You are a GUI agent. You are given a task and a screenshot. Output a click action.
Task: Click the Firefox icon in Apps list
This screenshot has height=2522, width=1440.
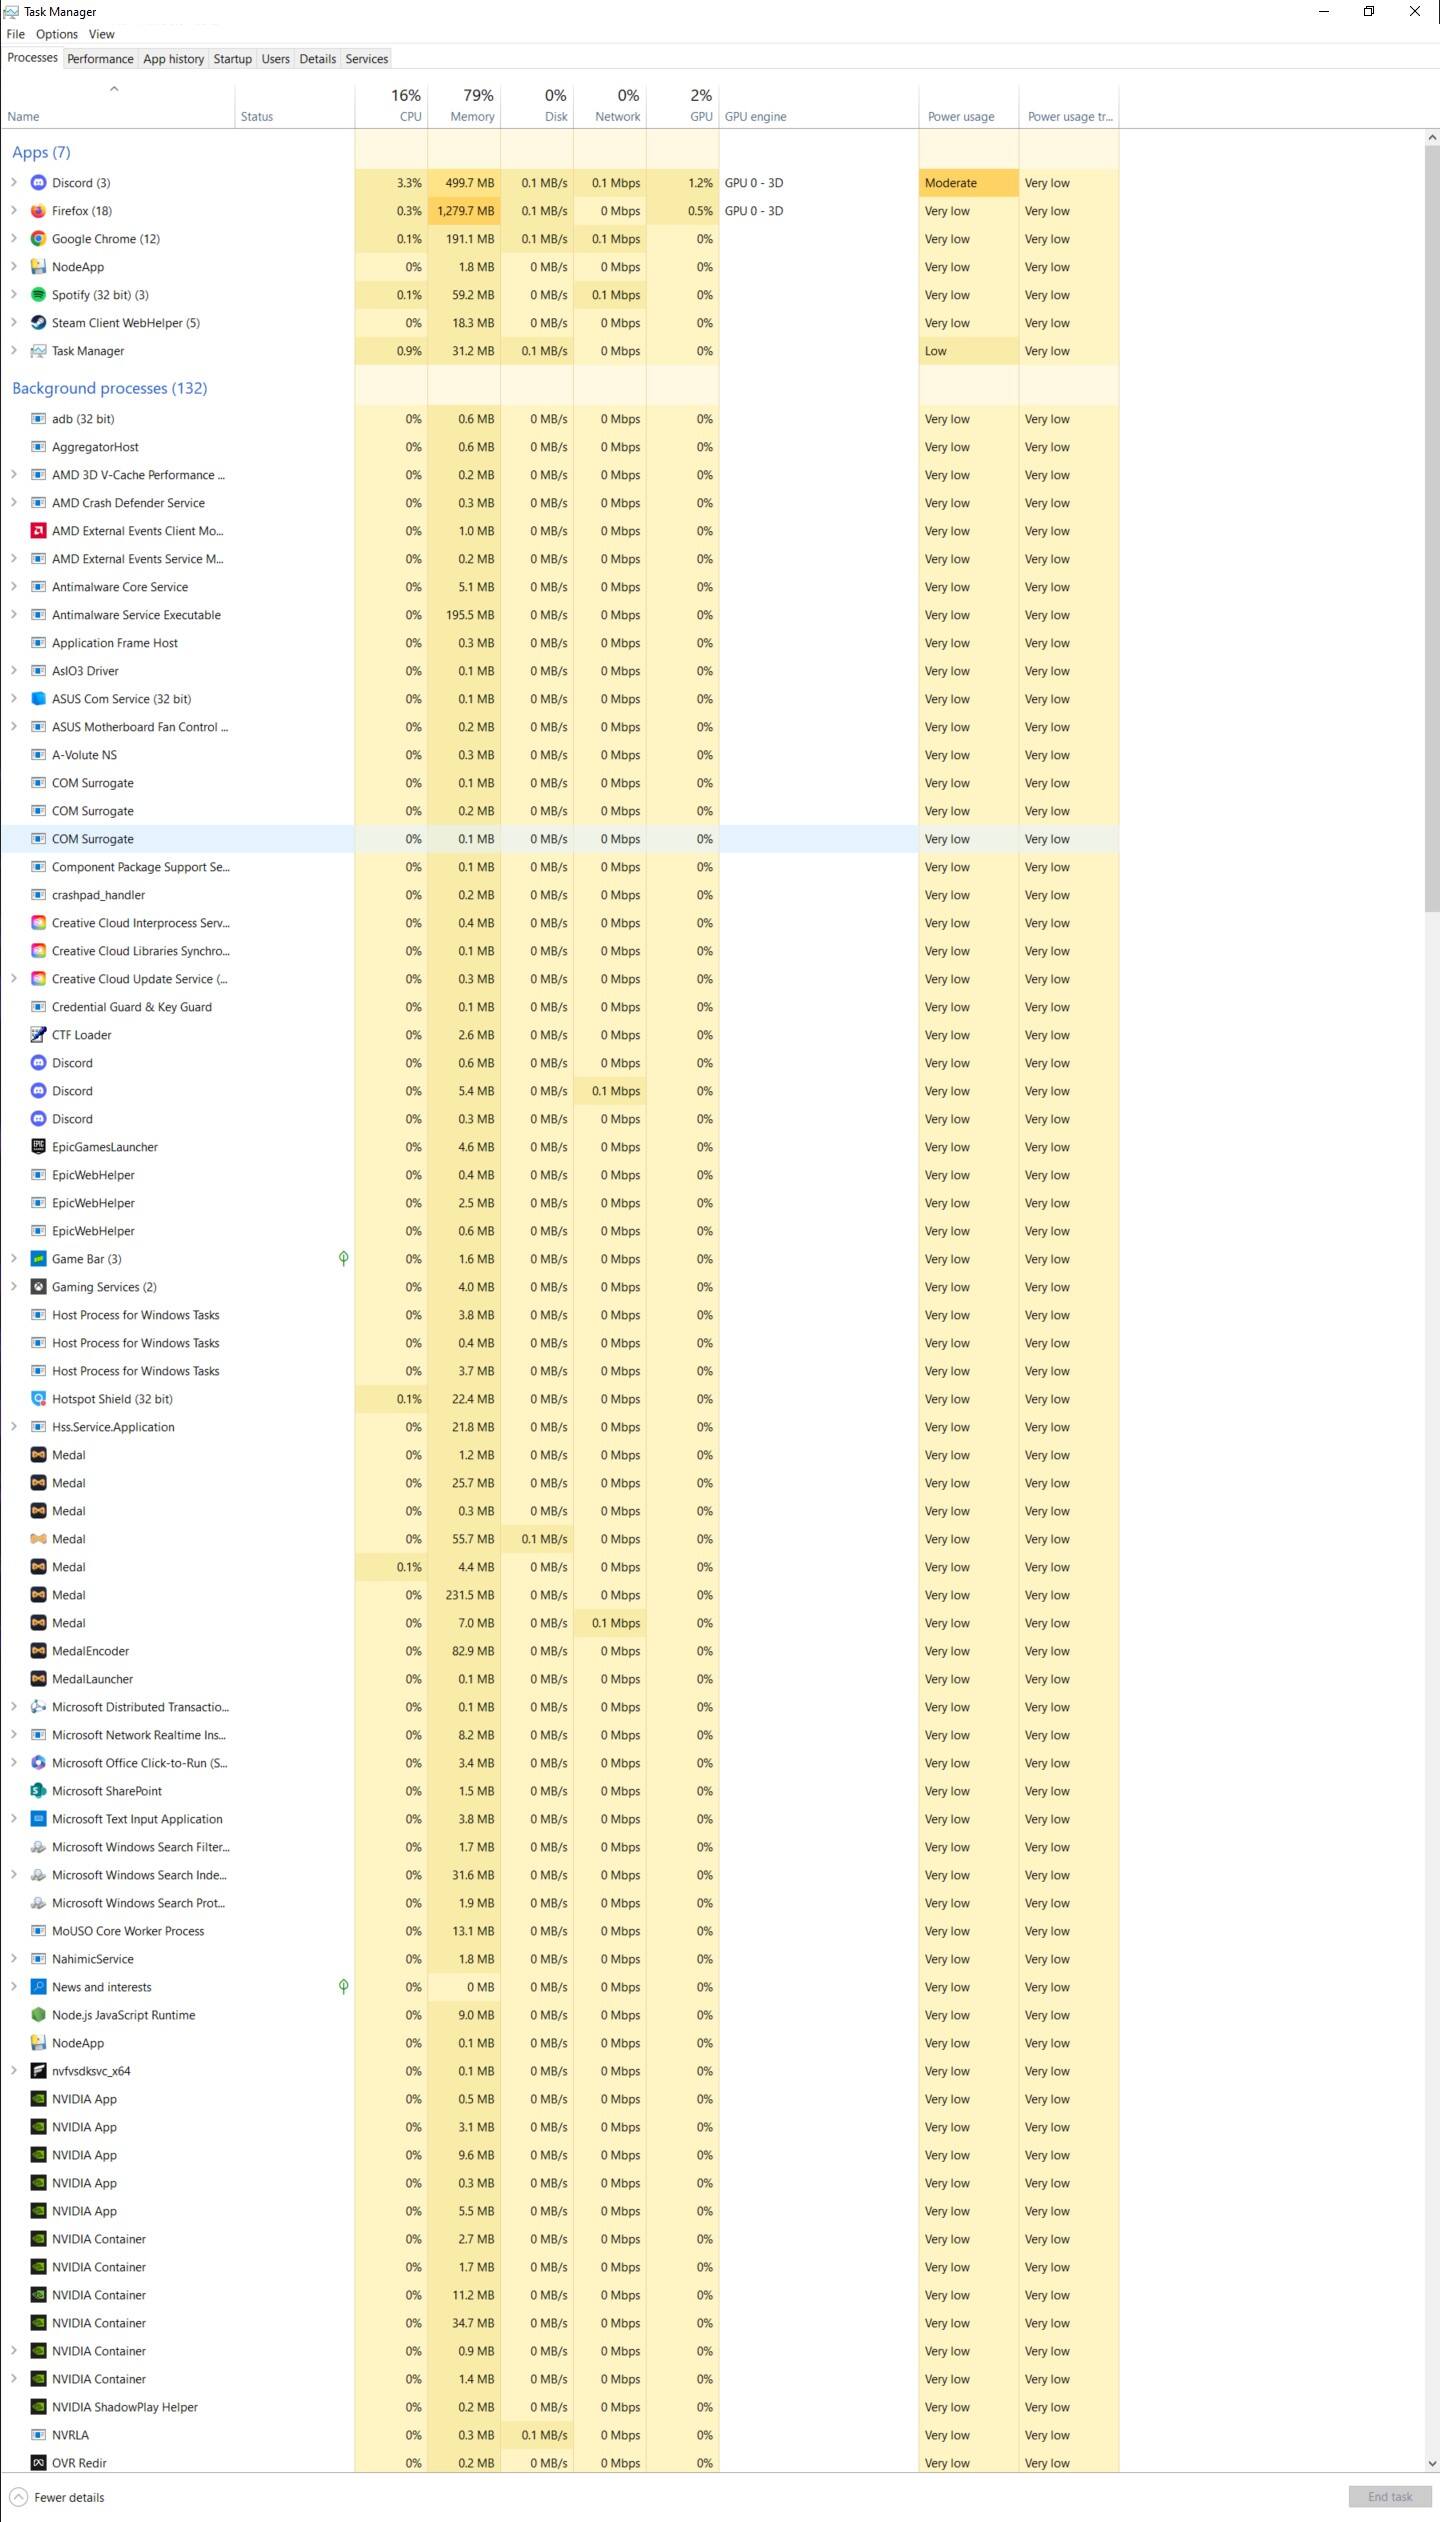coord(38,211)
